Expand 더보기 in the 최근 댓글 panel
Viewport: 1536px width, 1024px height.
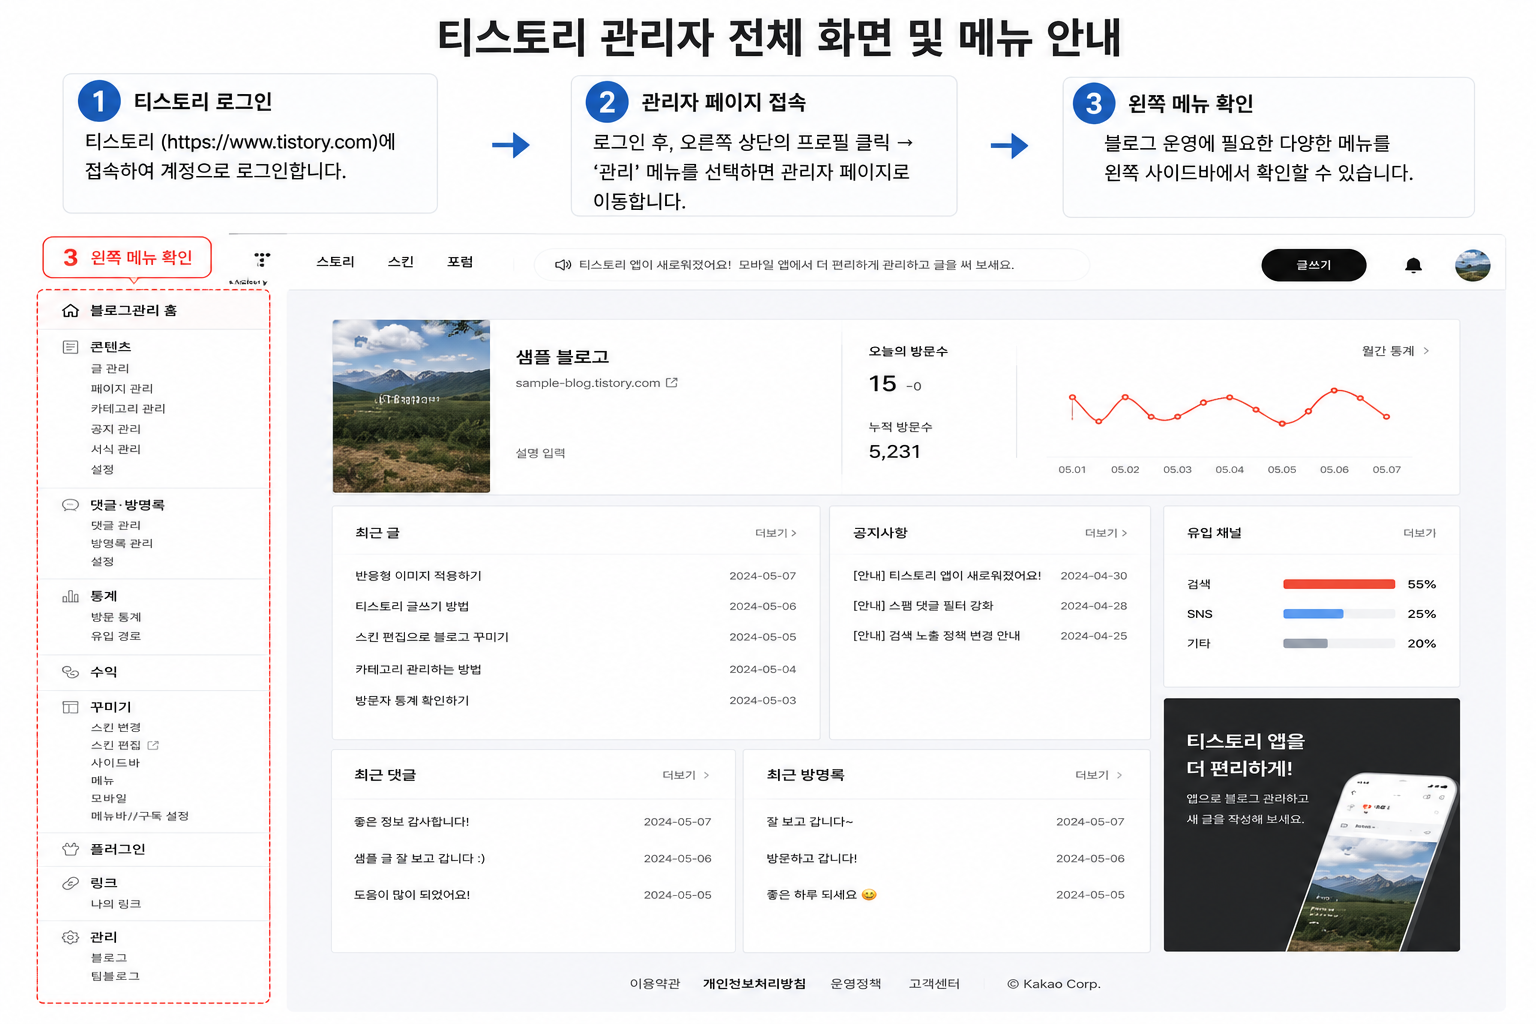point(686,775)
